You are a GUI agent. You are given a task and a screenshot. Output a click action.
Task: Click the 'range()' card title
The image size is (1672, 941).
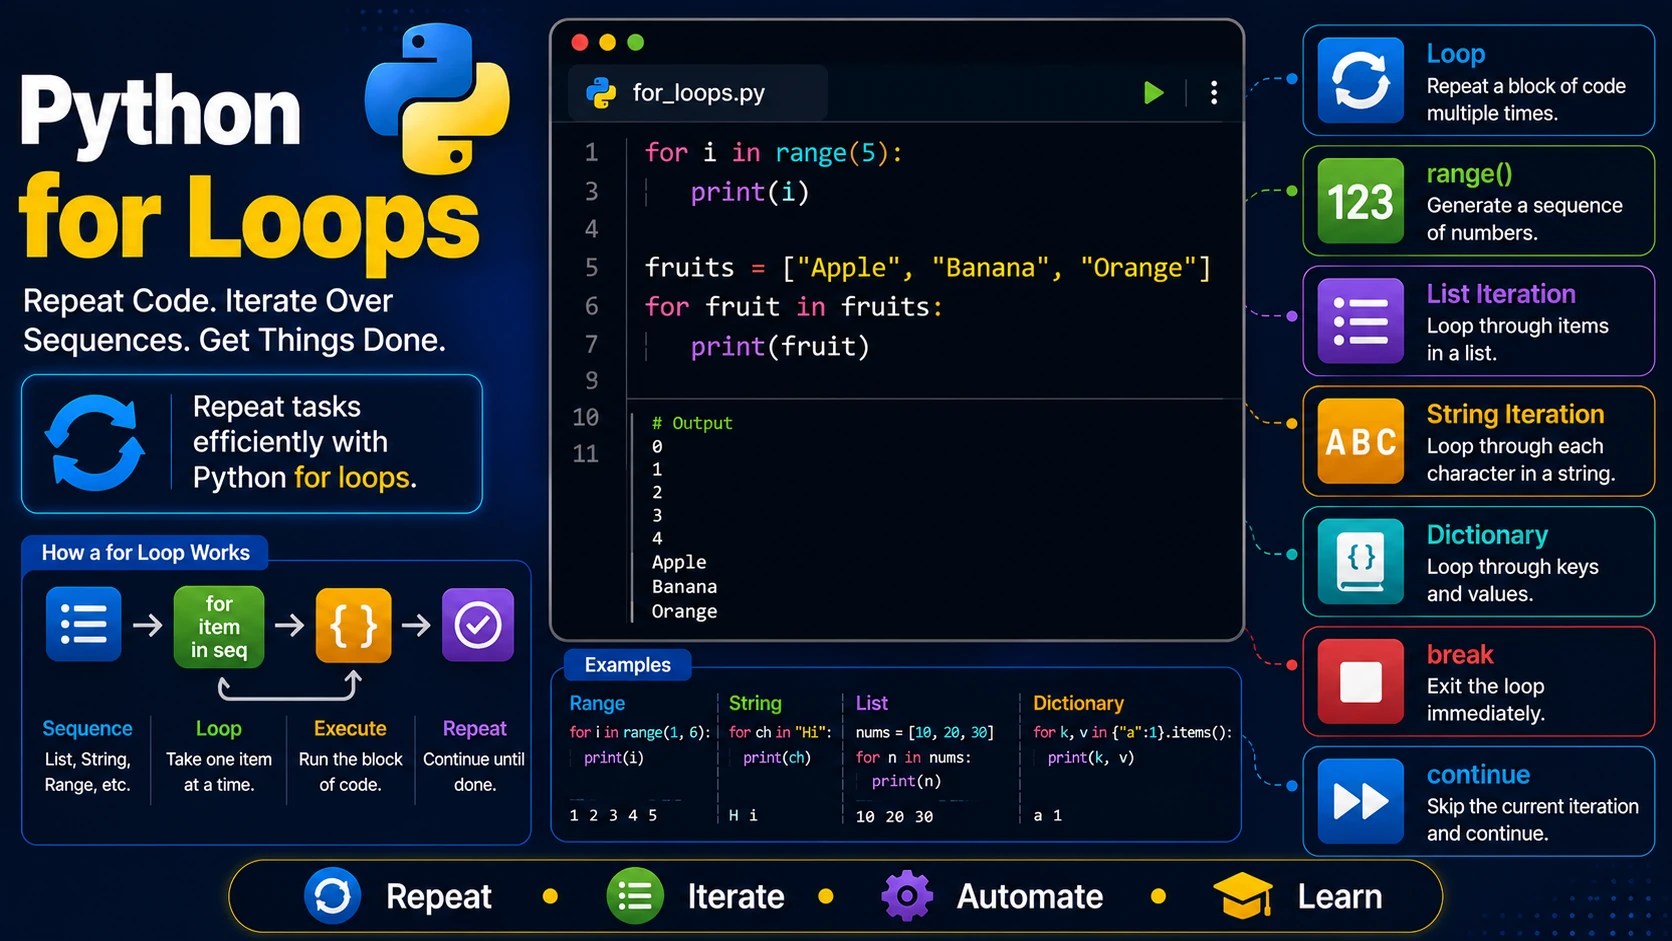[1469, 174]
